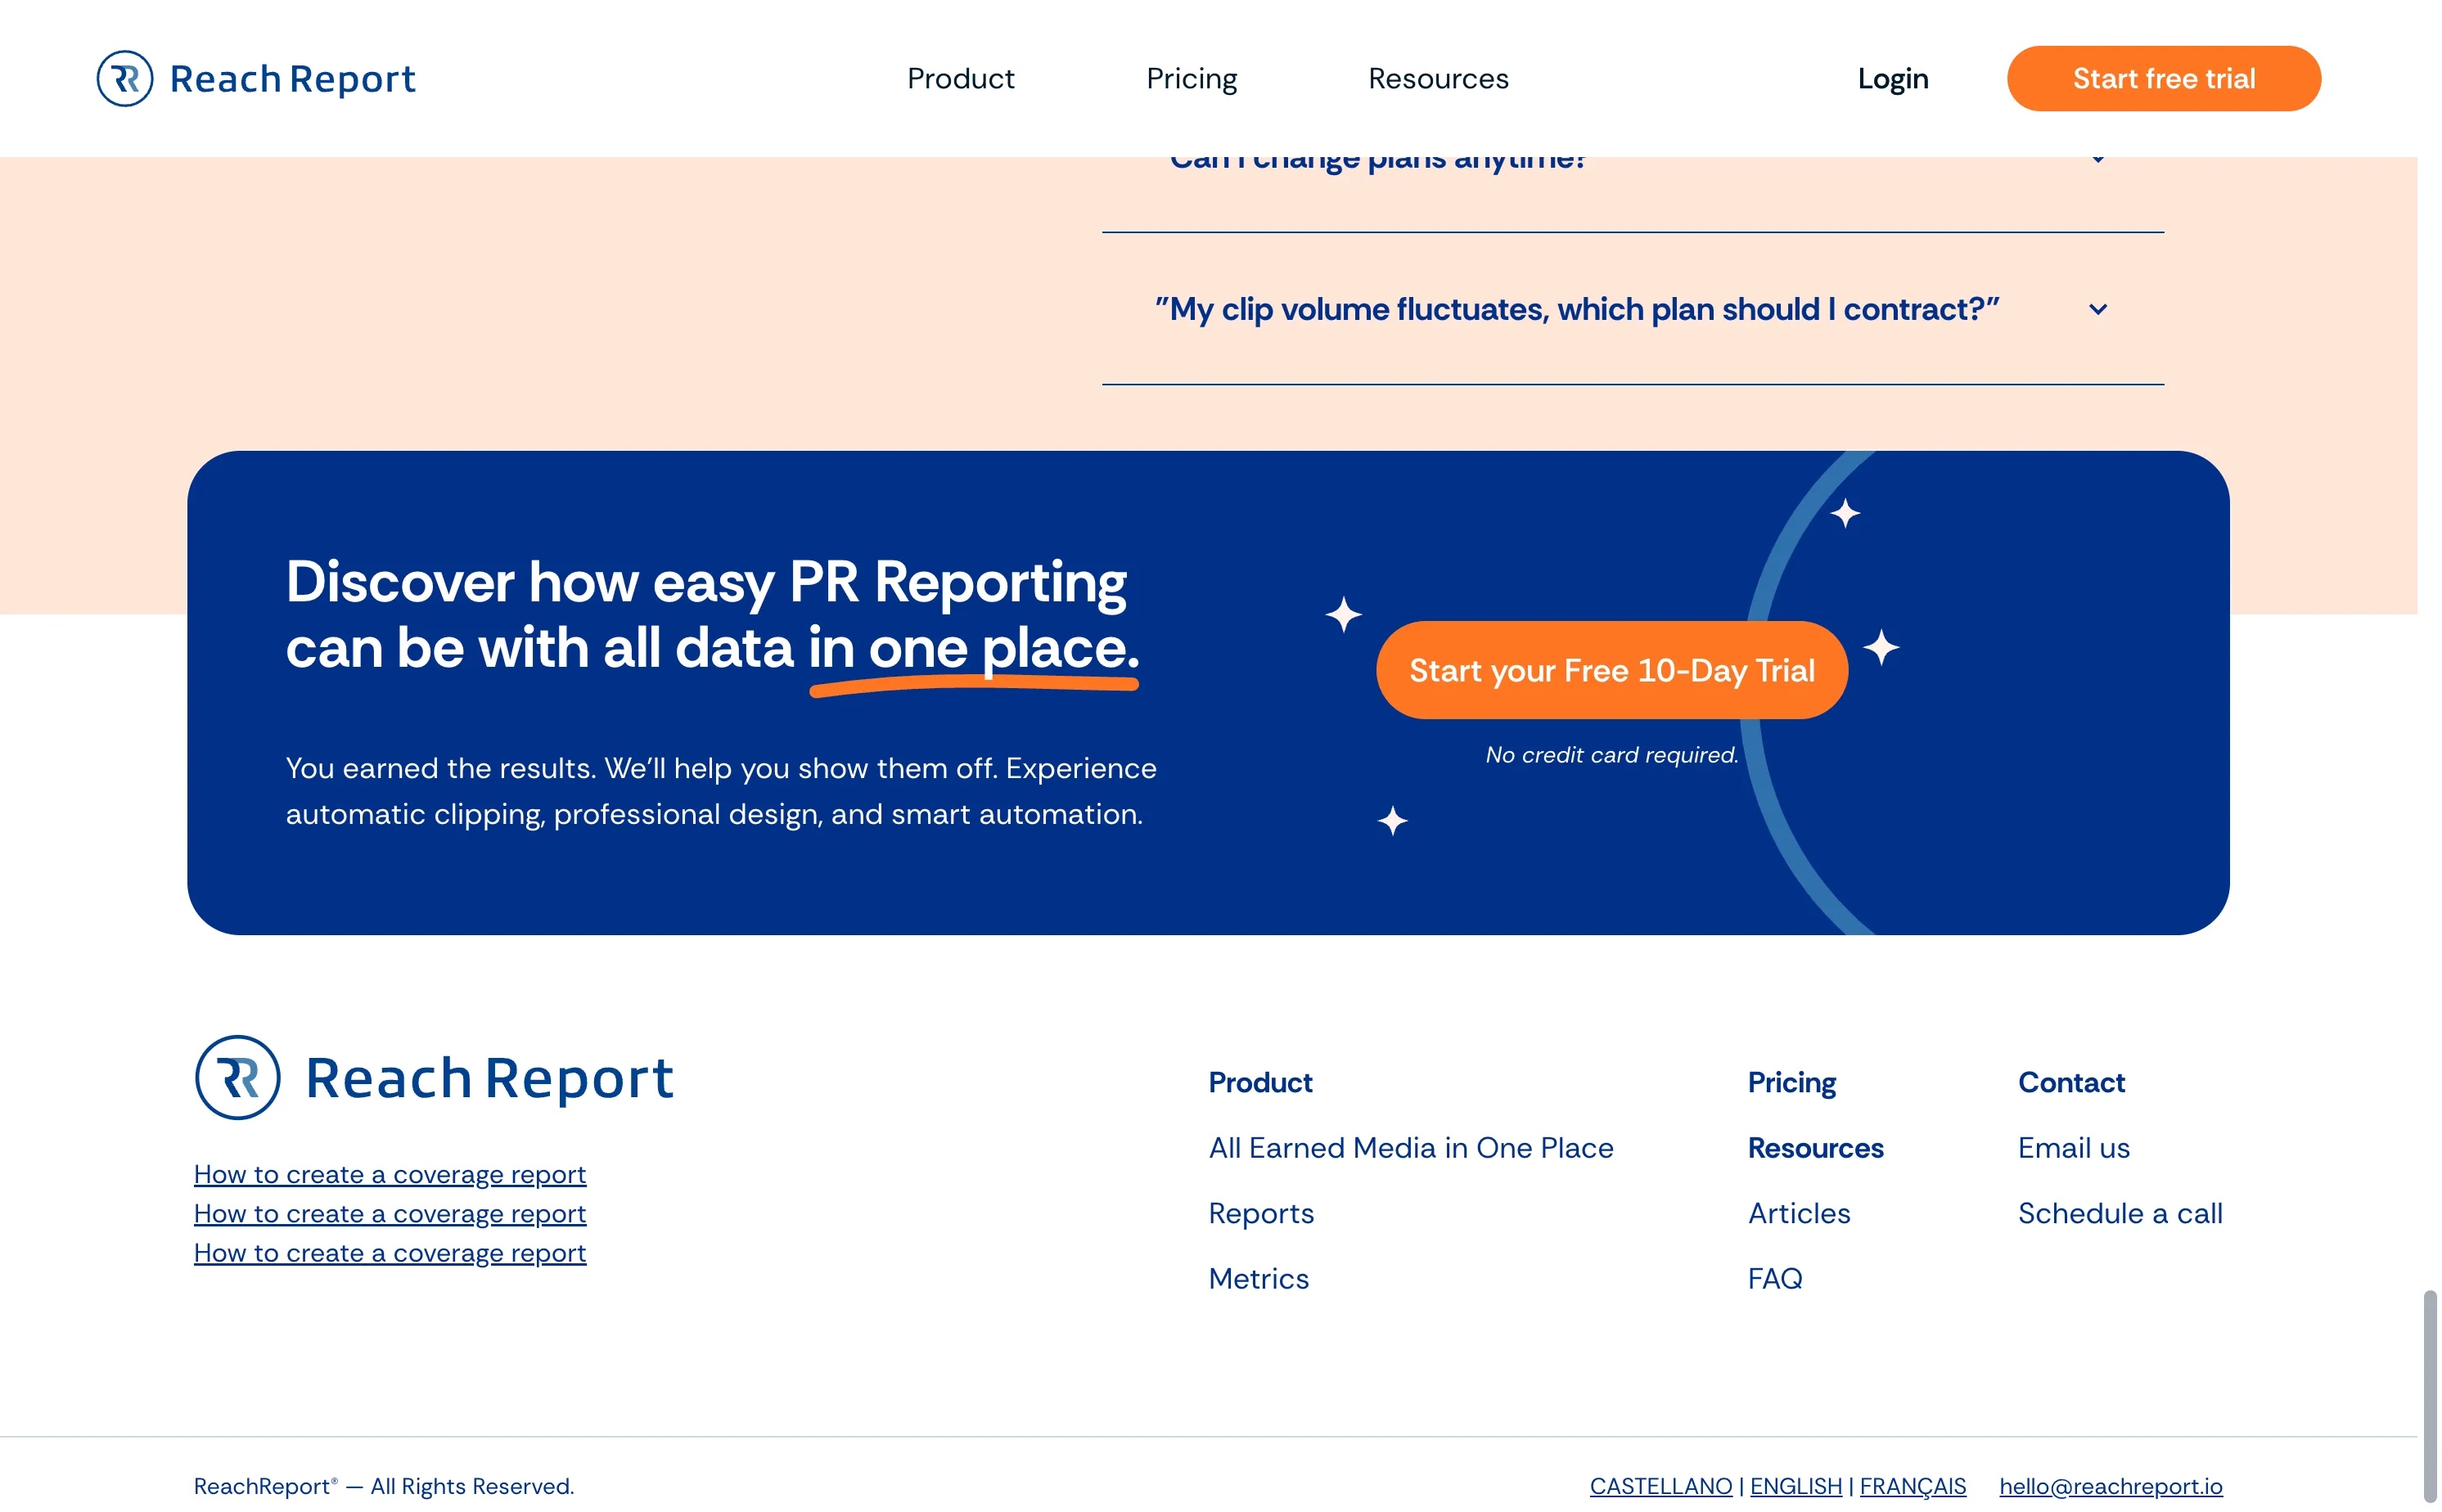2442x1512 pixels.
Task: Open the FAQ page from the footer
Action: [x=1775, y=1278]
